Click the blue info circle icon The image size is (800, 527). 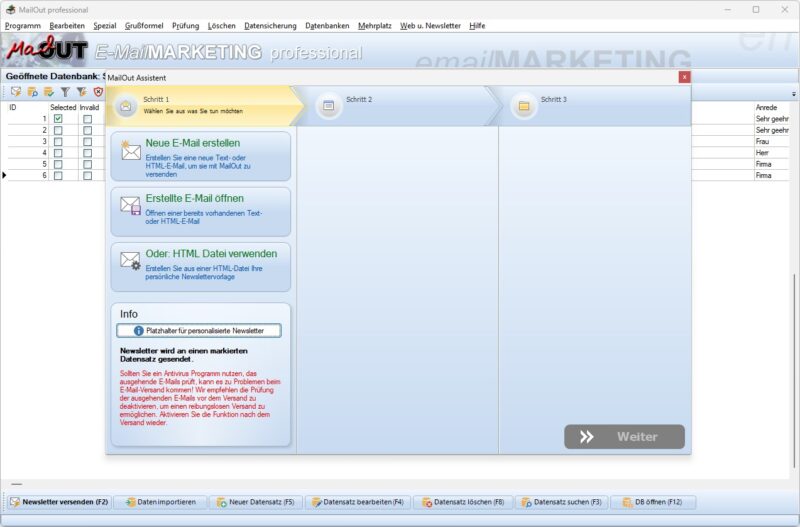click(138, 331)
